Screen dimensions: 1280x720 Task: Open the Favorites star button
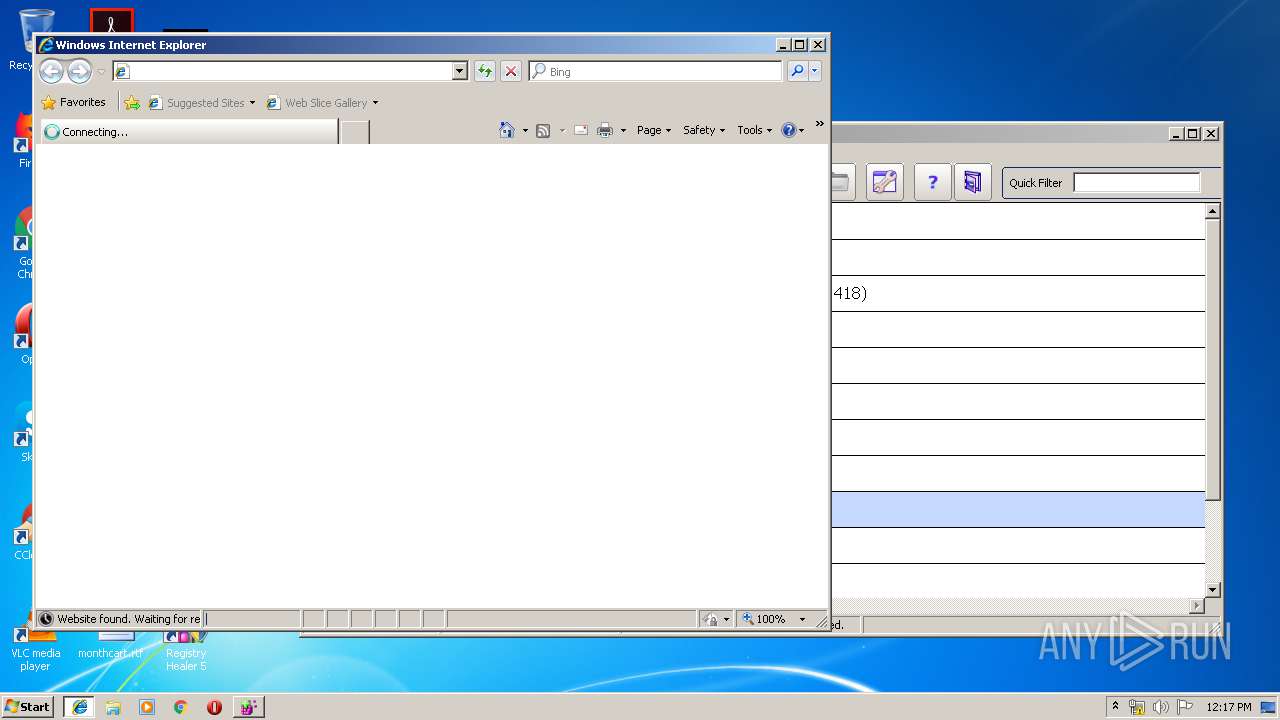74,102
